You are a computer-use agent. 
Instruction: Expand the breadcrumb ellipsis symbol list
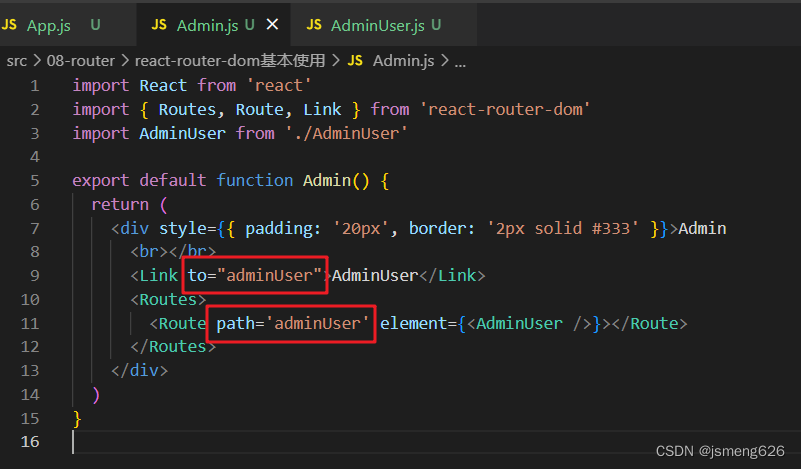tap(460, 63)
